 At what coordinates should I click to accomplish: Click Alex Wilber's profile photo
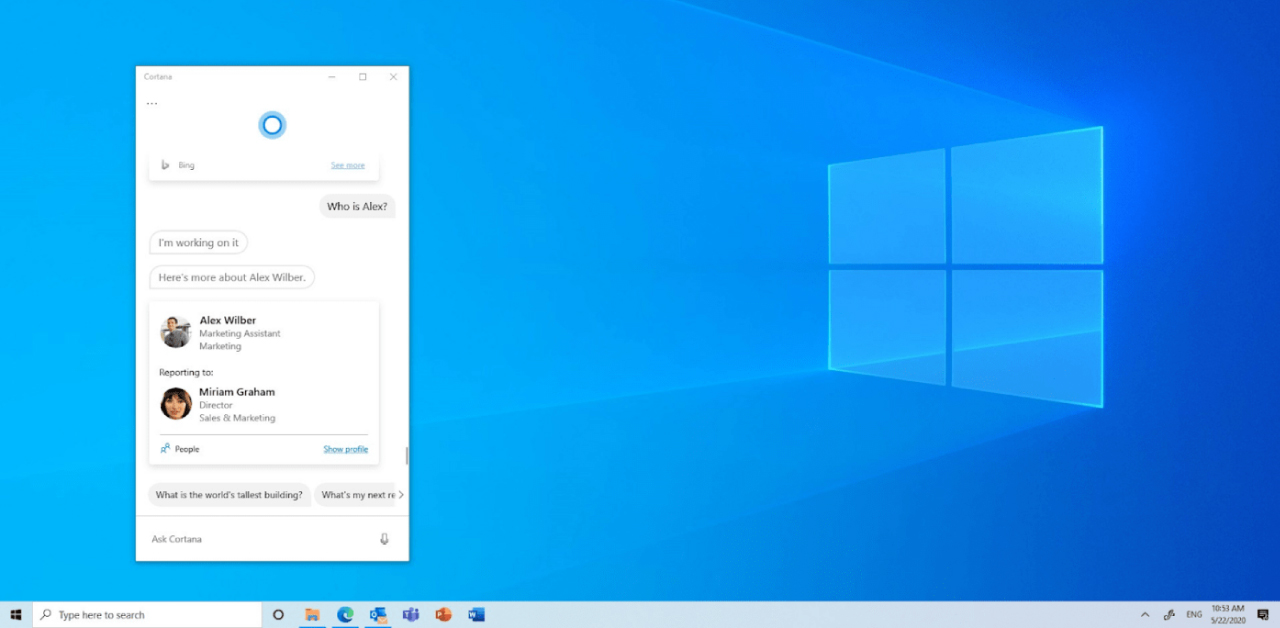click(176, 332)
